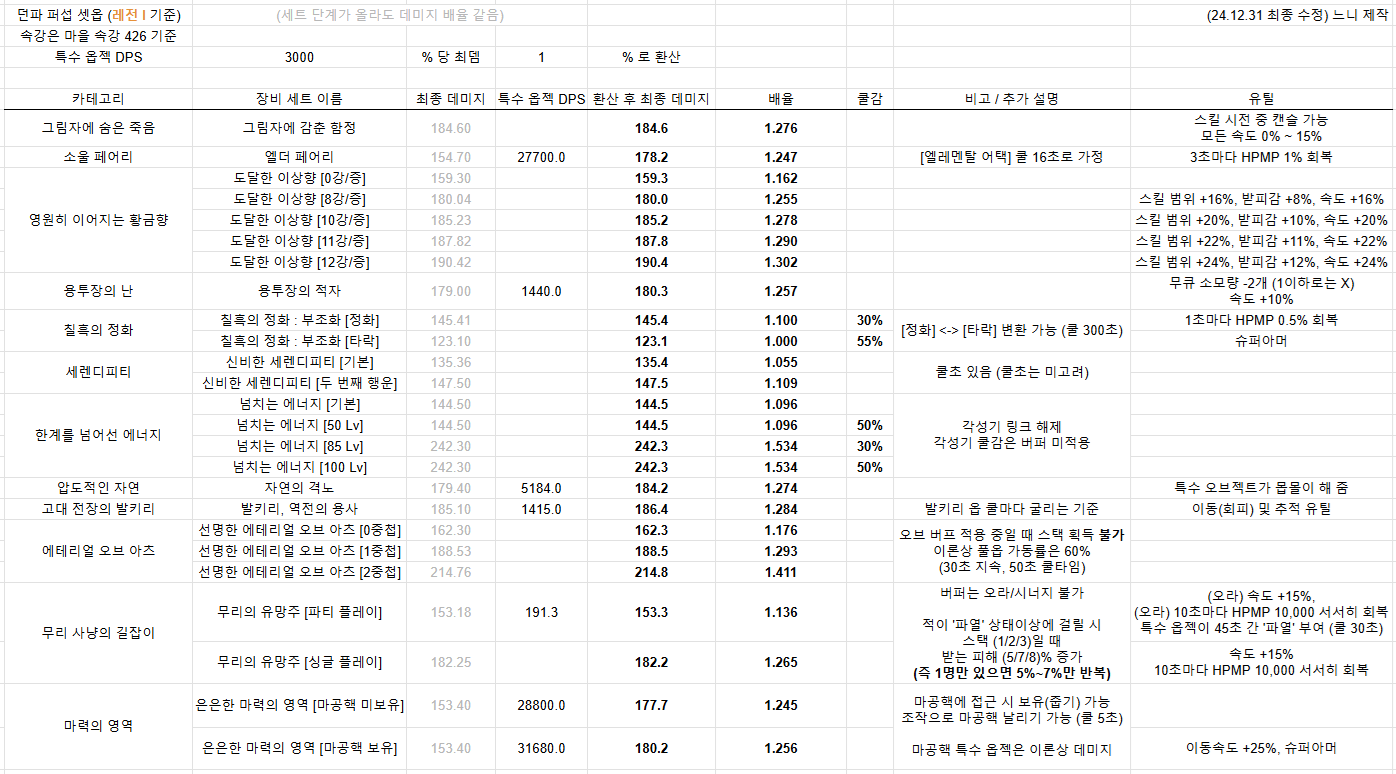The height and width of the screenshot is (774, 1396).
Task: Click the 214.8 converted damage cell
Action: pyautogui.click(x=651, y=572)
